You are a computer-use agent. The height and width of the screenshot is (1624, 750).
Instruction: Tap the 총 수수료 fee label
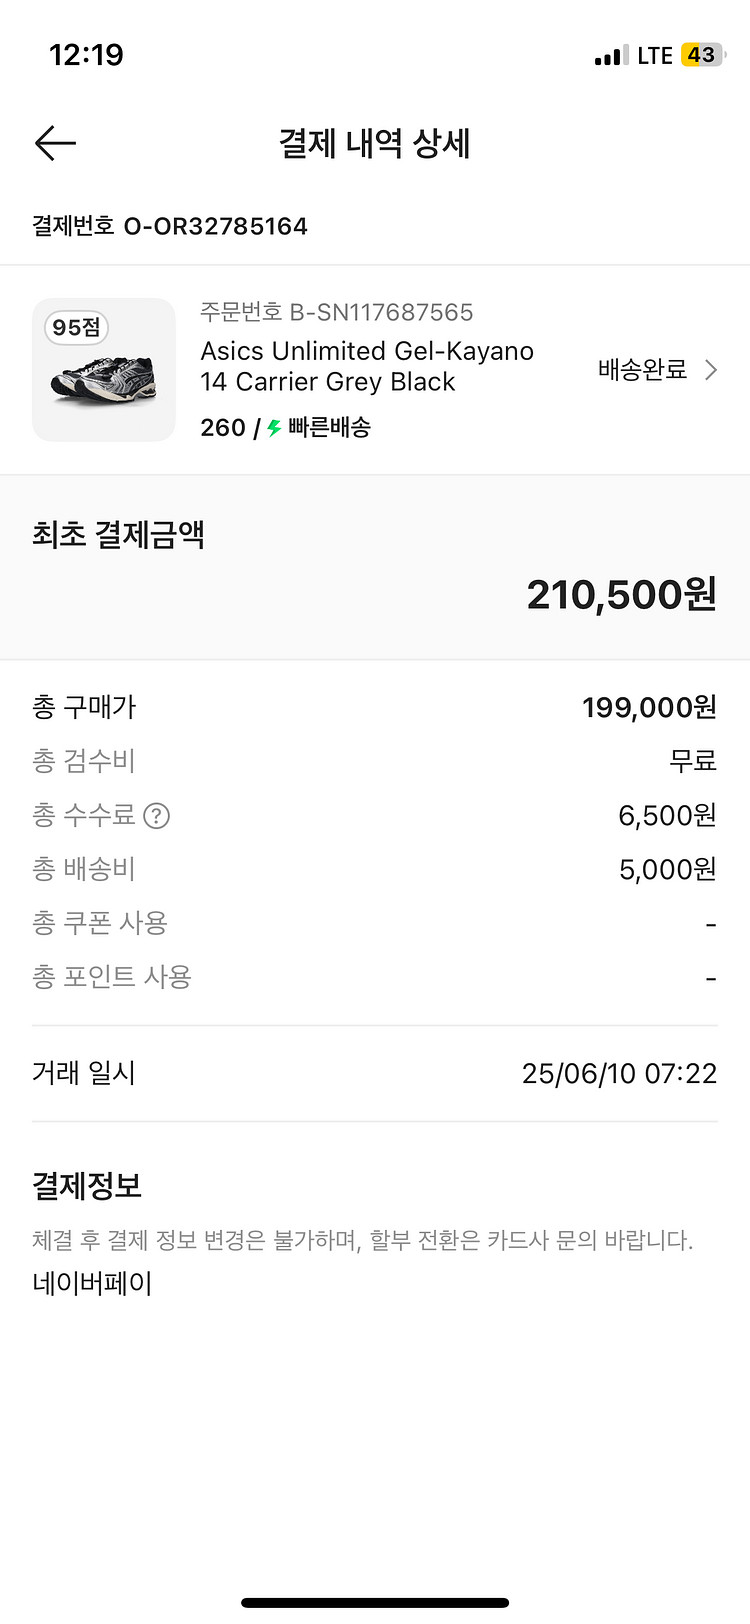[x=83, y=816]
